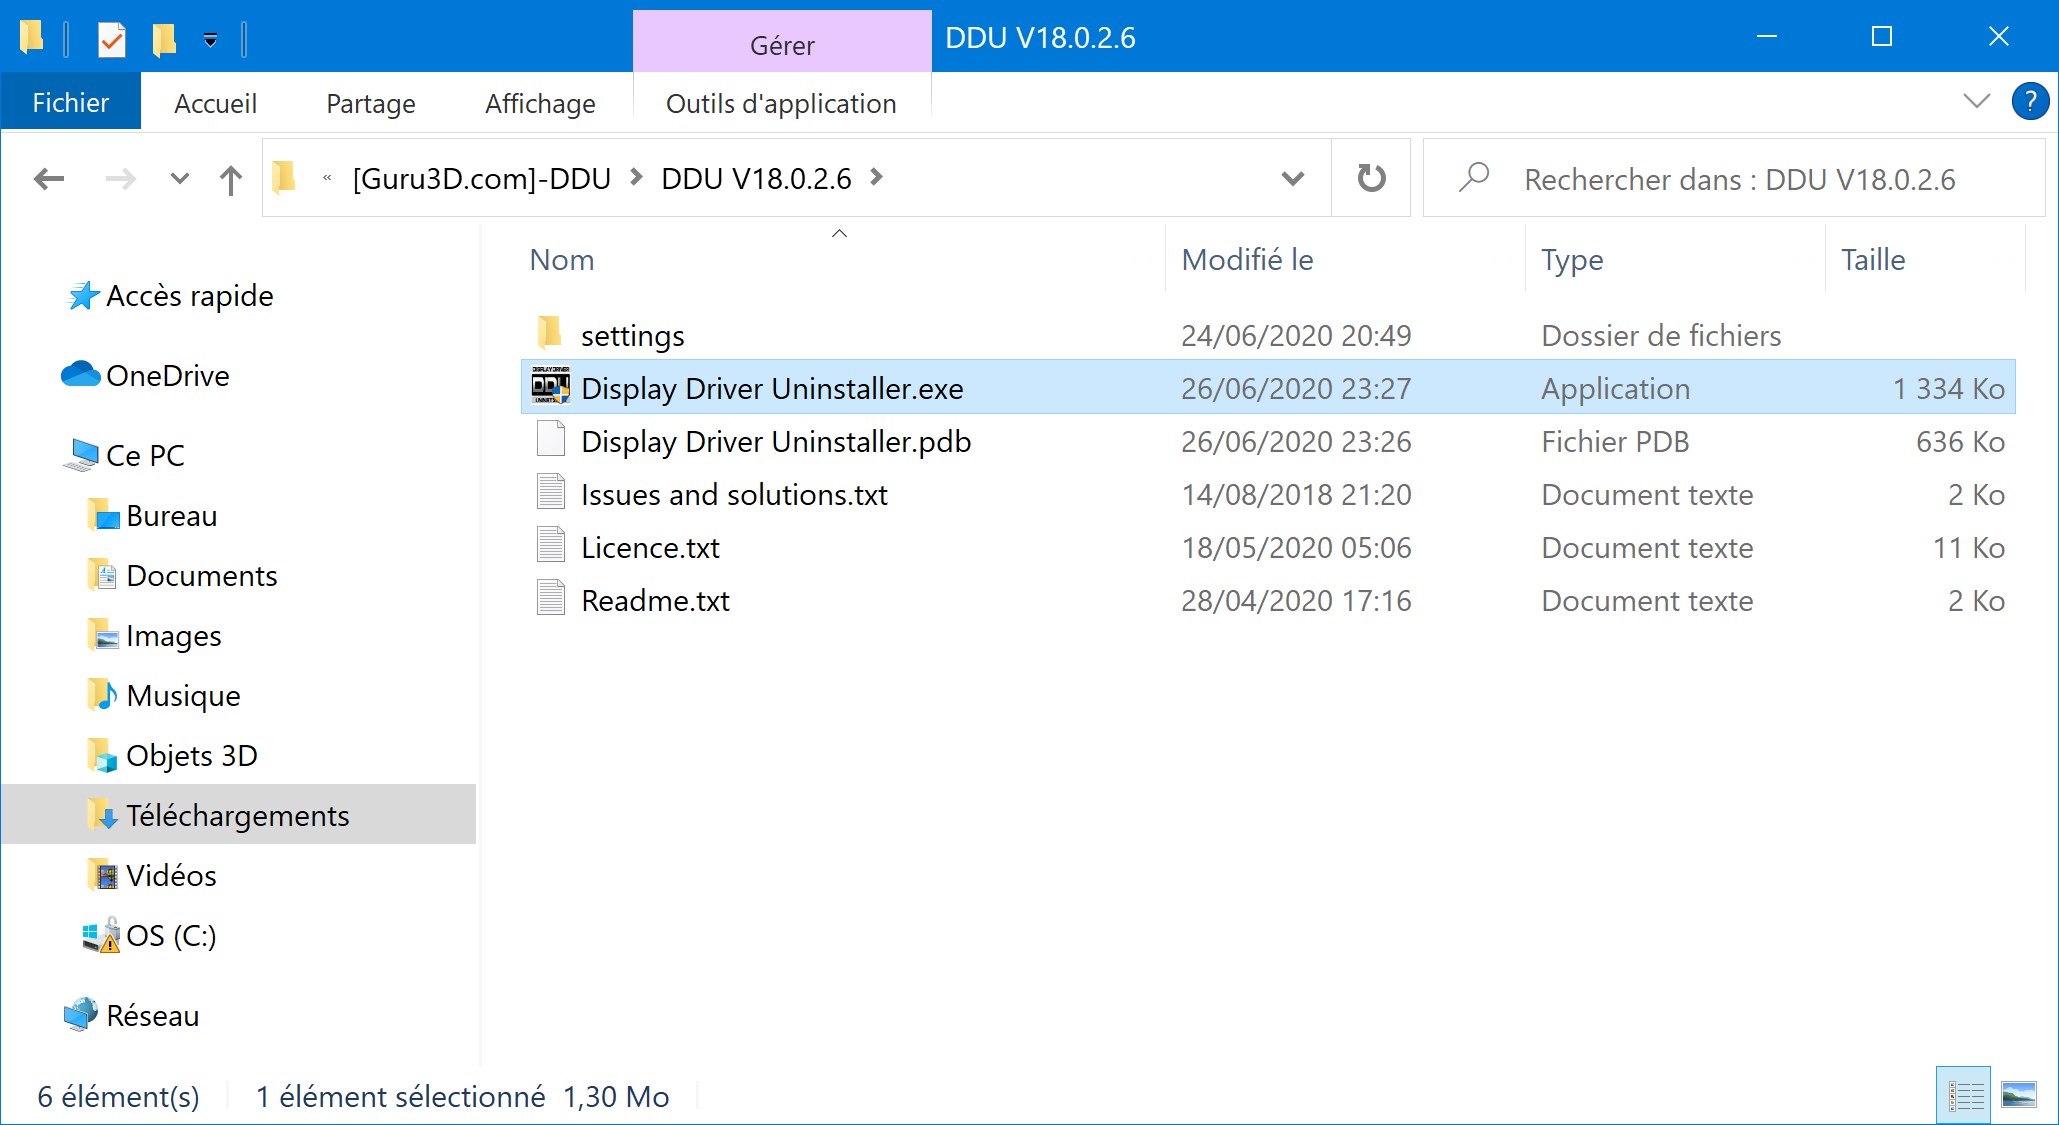Click the Dossier de fichiers type cell
Screen dimensions: 2059x1125
tap(1661, 336)
